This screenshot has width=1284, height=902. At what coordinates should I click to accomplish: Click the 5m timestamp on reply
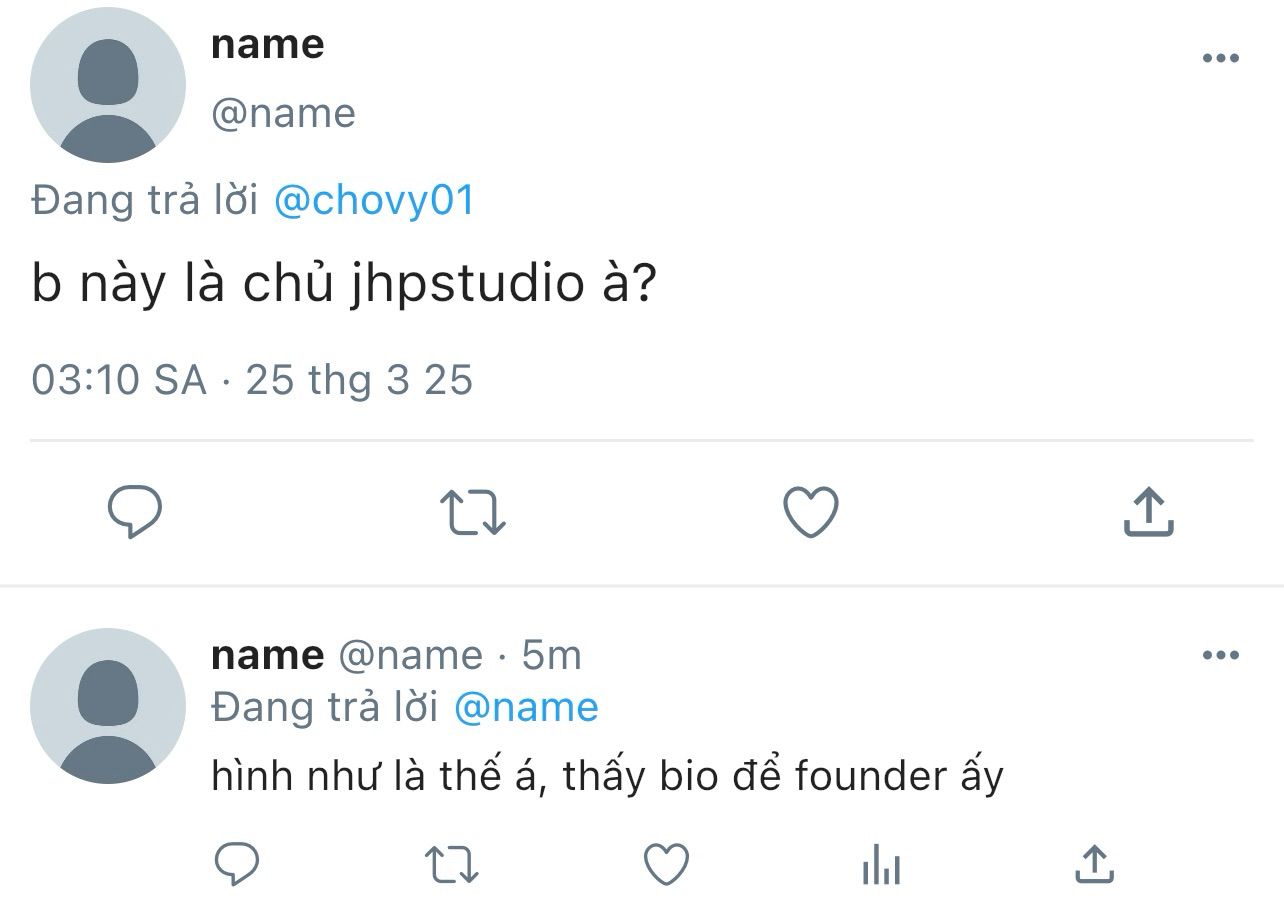pos(551,656)
